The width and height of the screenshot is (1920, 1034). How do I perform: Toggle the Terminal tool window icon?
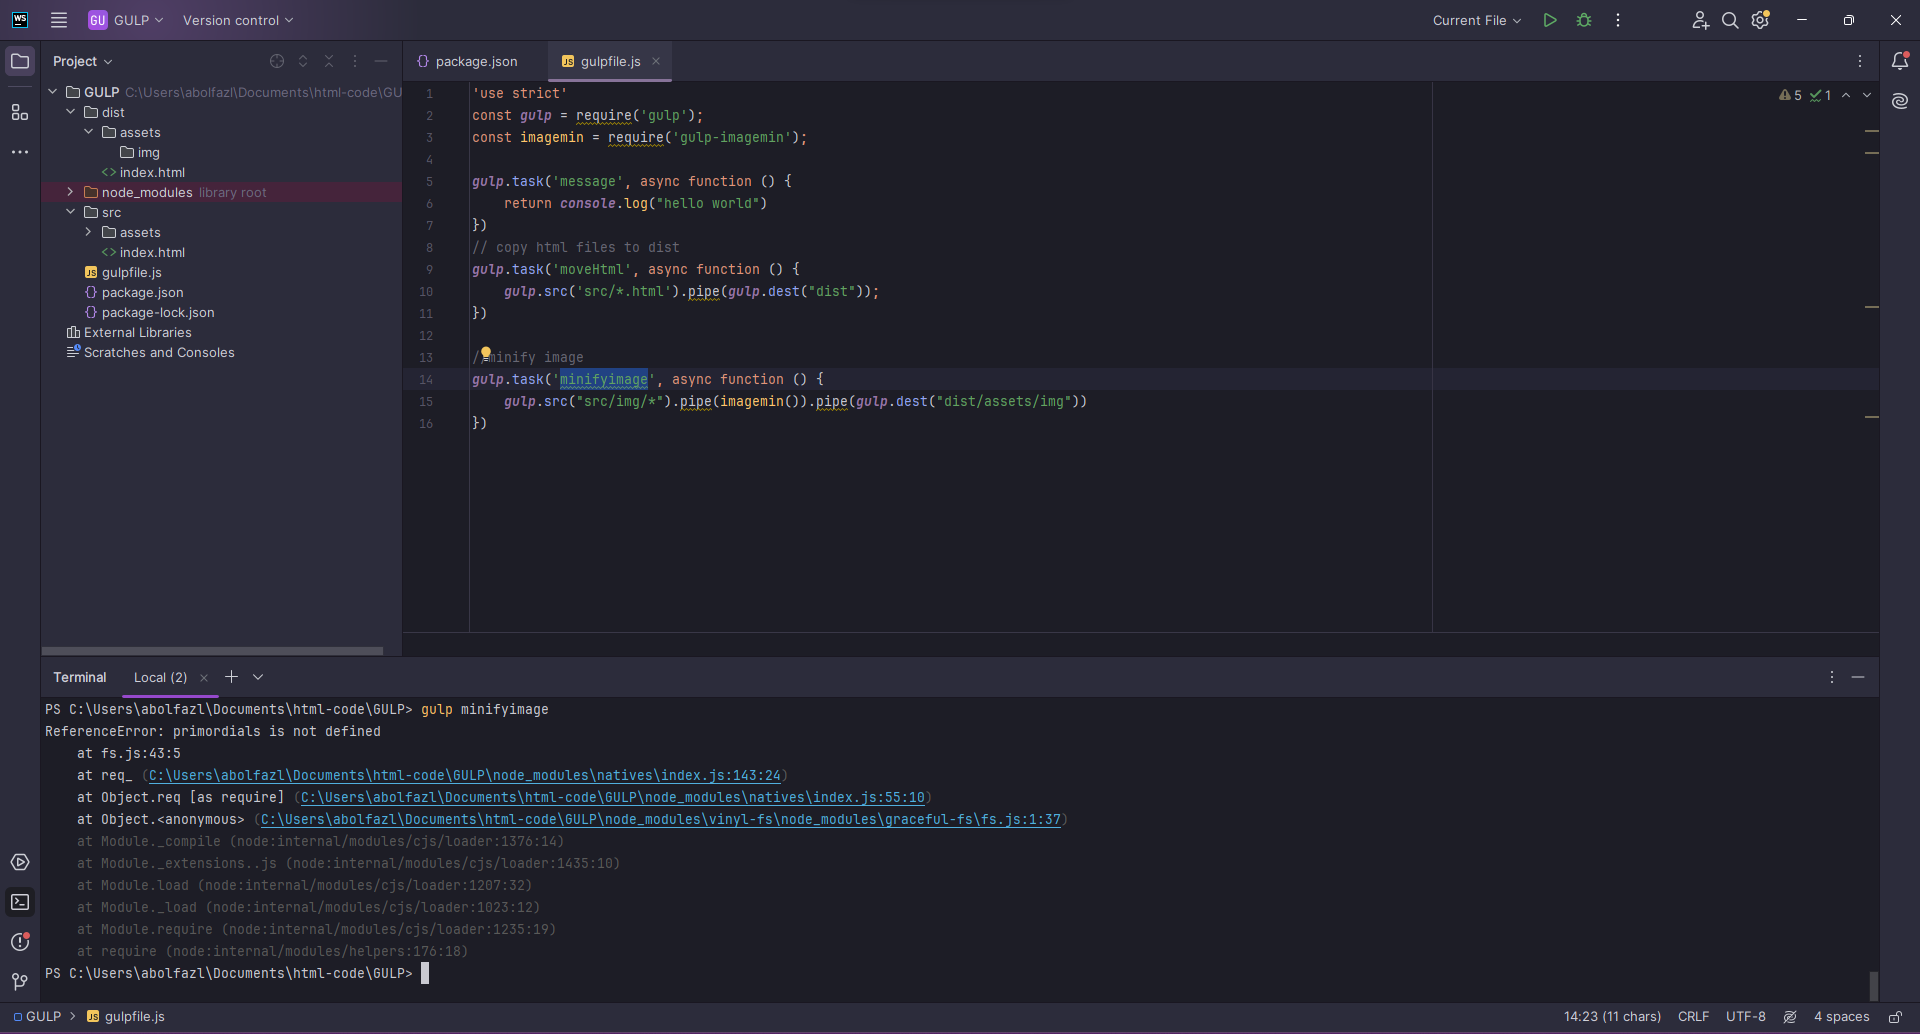(20, 902)
